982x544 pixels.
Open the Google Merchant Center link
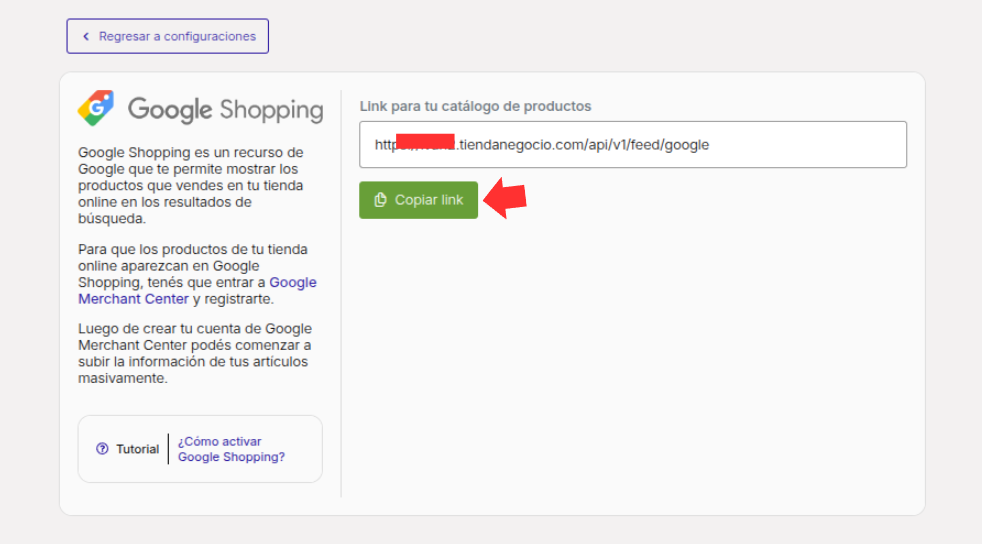pos(197,290)
